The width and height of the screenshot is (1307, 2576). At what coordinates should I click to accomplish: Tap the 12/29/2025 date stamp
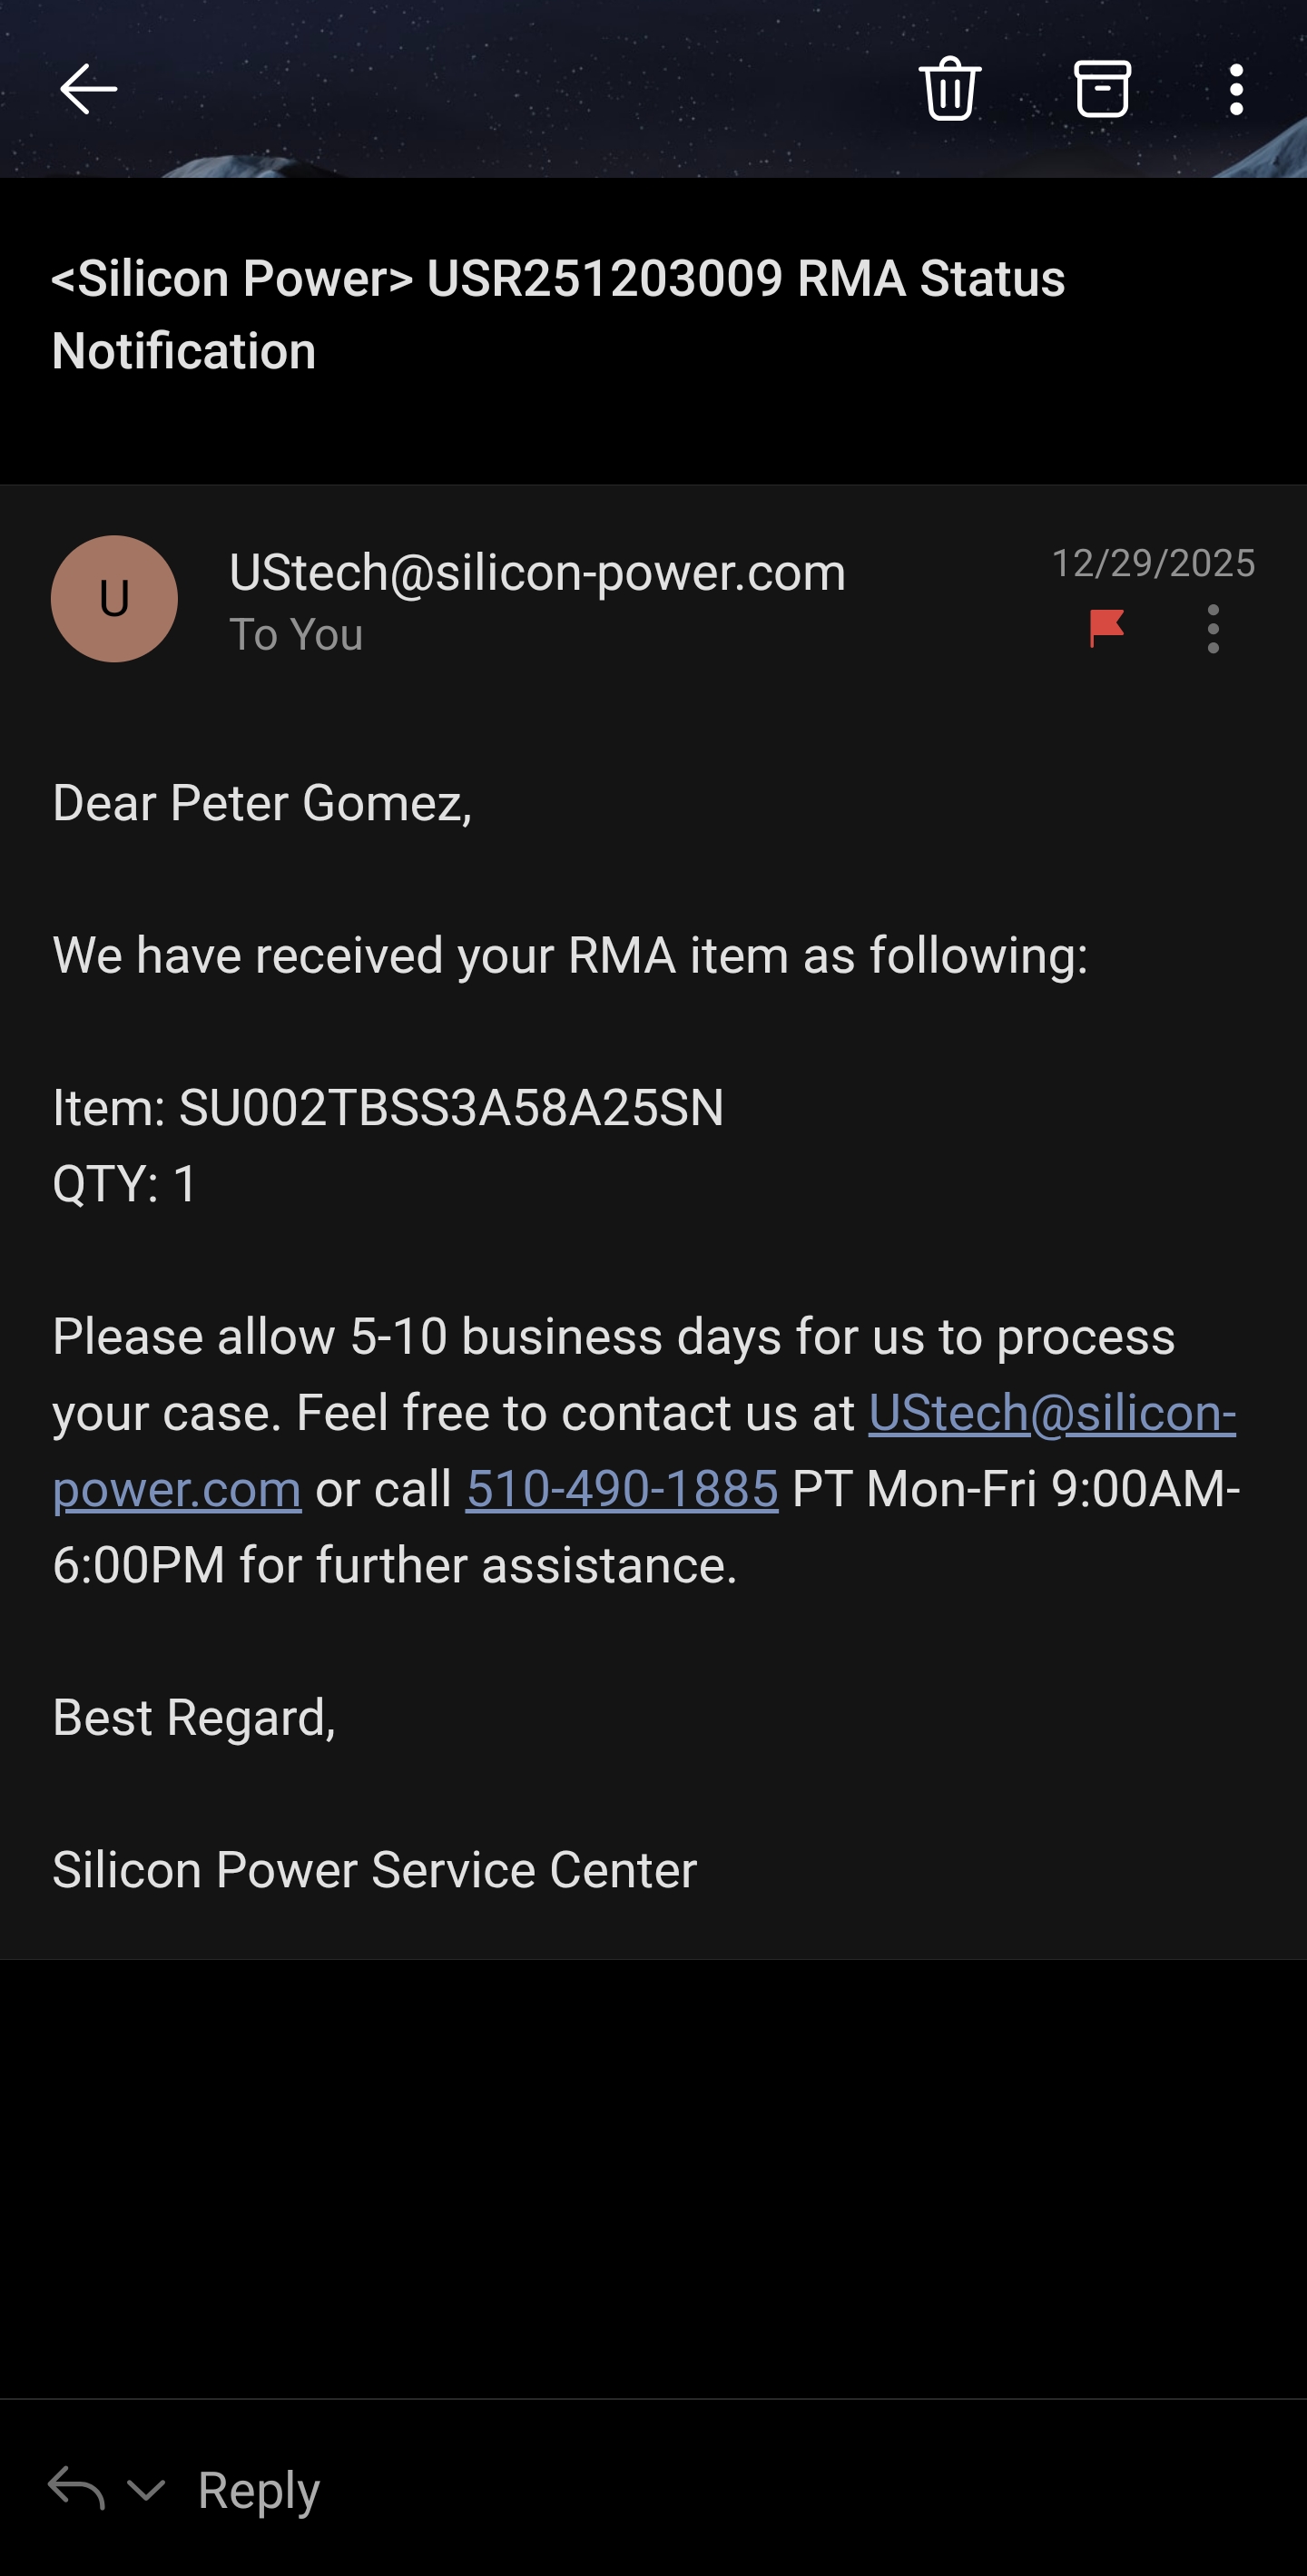(x=1152, y=563)
